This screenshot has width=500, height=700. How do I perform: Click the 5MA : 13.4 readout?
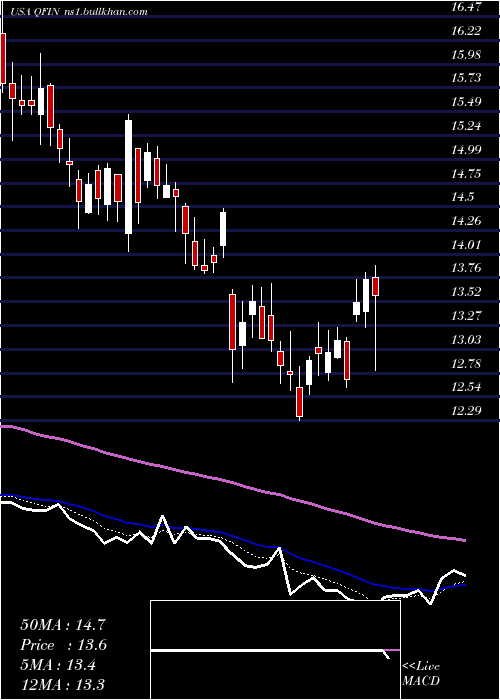coord(58,665)
